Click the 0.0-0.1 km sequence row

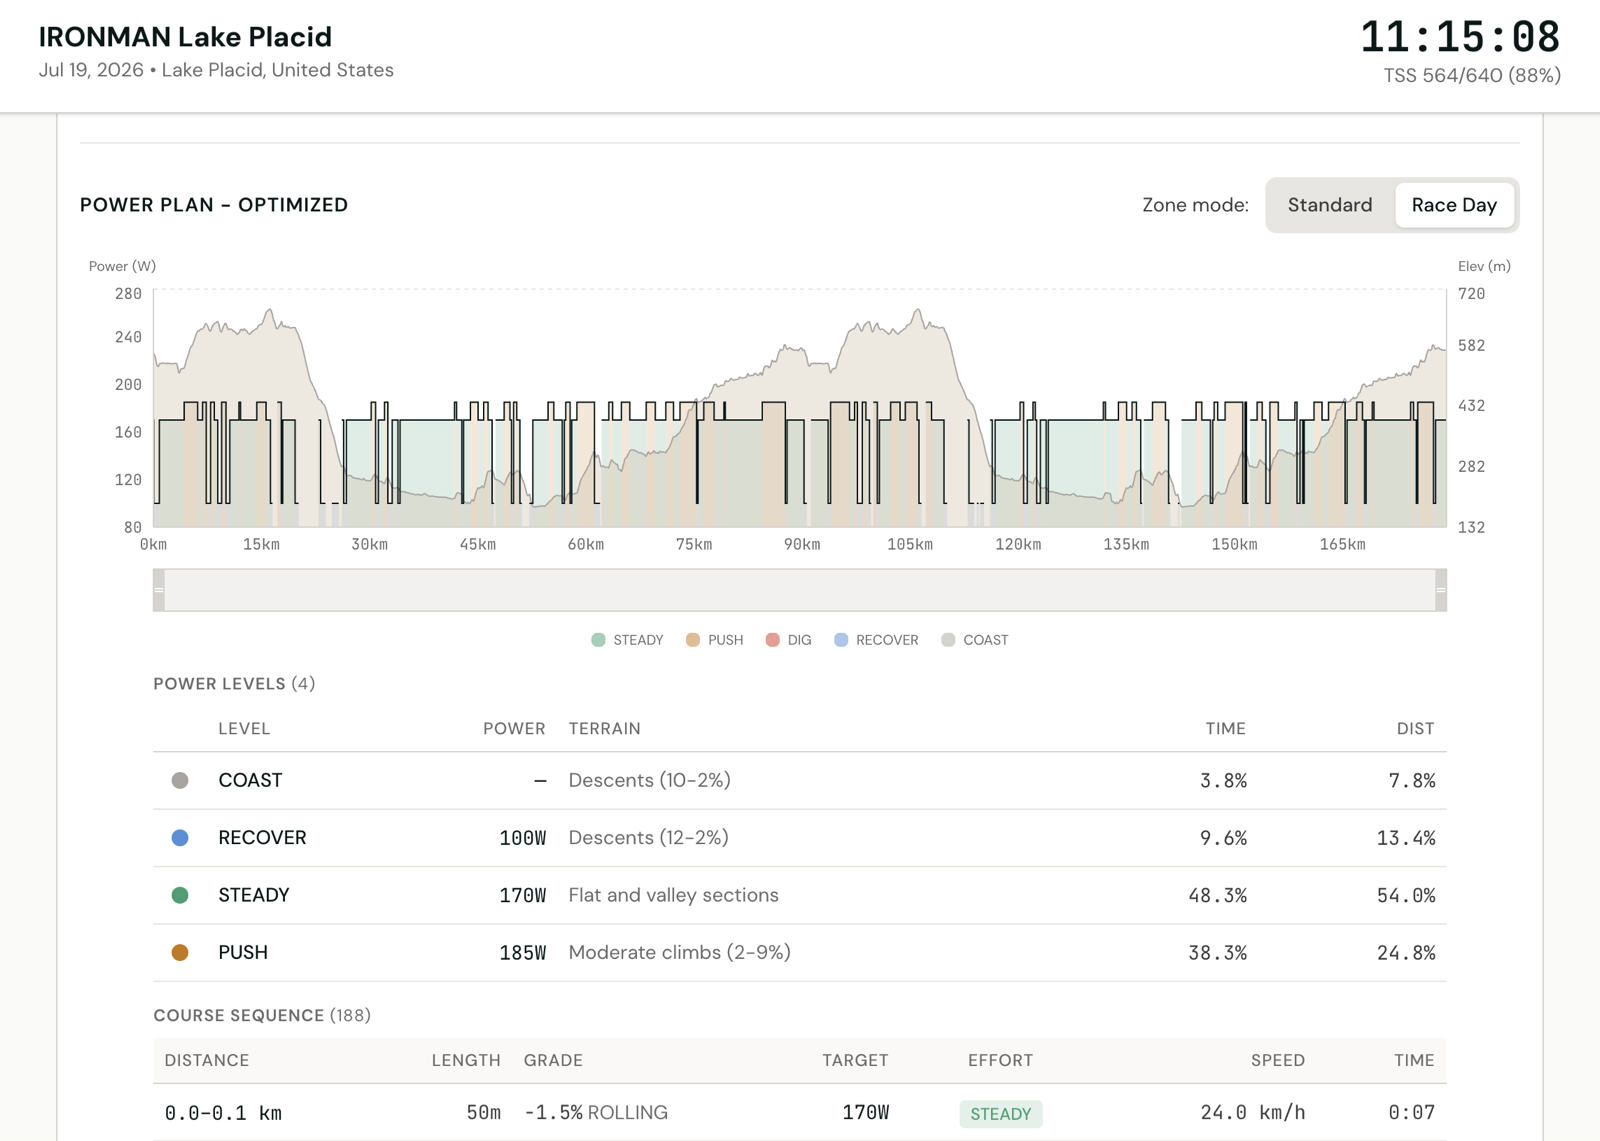click(800, 1113)
